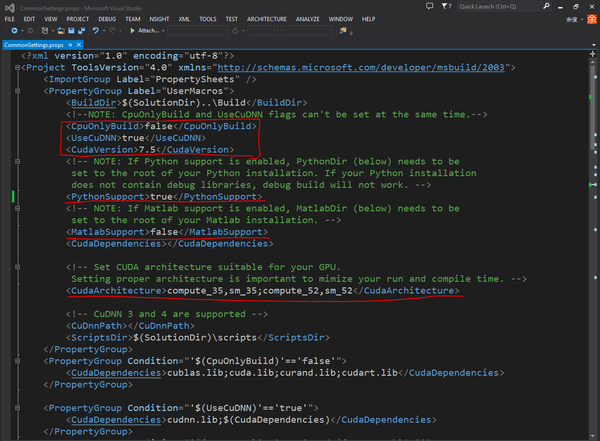Open the Attach button dropdown arrow
This screenshot has height=441, width=600.
tap(163, 31)
